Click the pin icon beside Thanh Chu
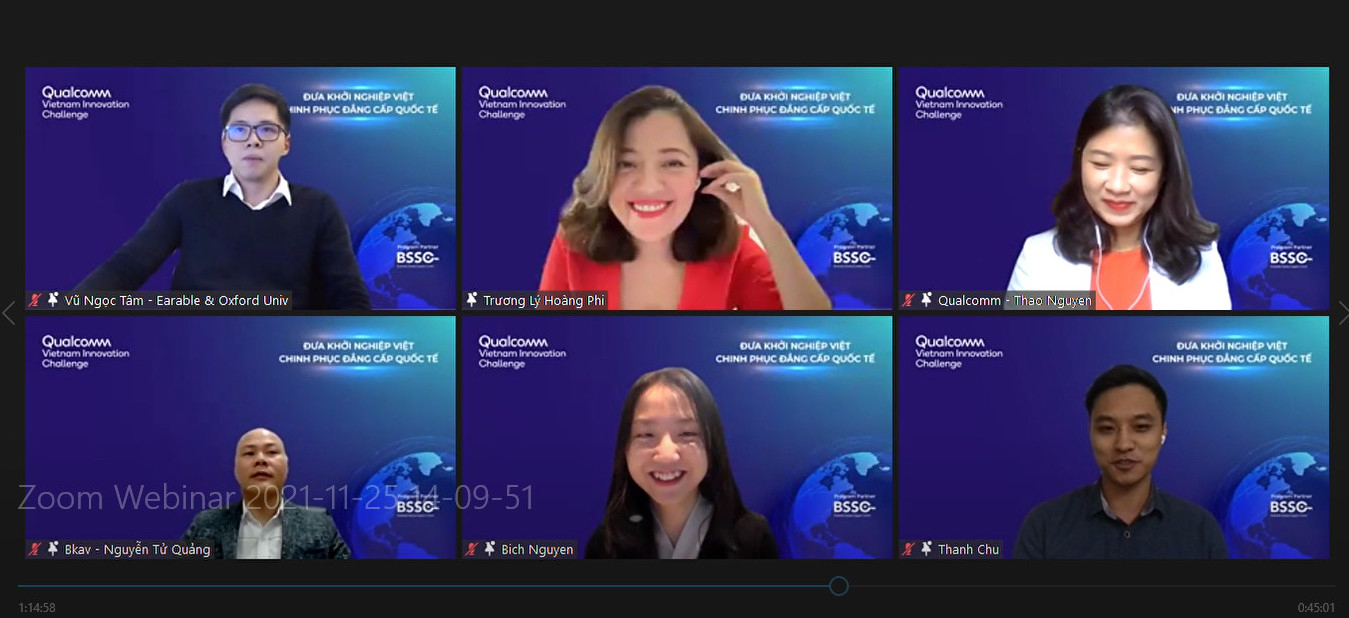The width and height of the screenshot is (1349, 618). pyautogui.click(x=927, y=549)
